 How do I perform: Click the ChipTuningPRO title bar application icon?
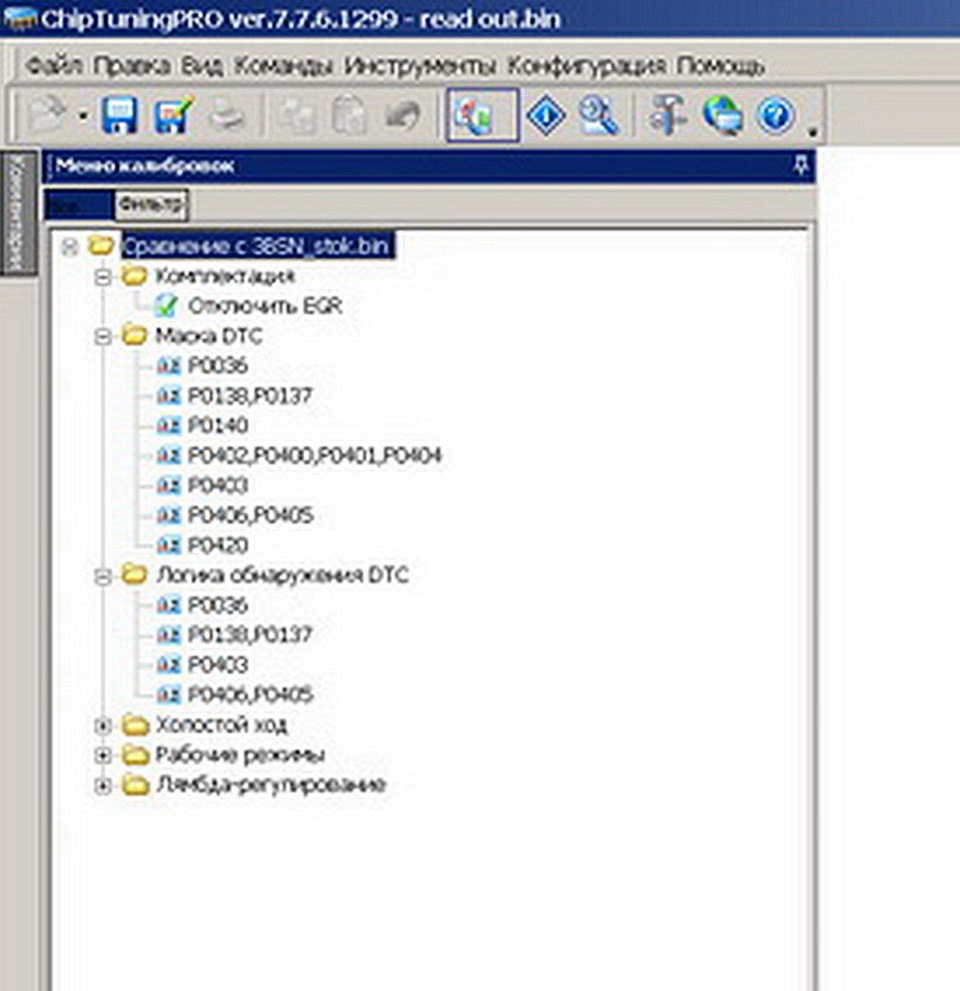(x=19, y=18)
